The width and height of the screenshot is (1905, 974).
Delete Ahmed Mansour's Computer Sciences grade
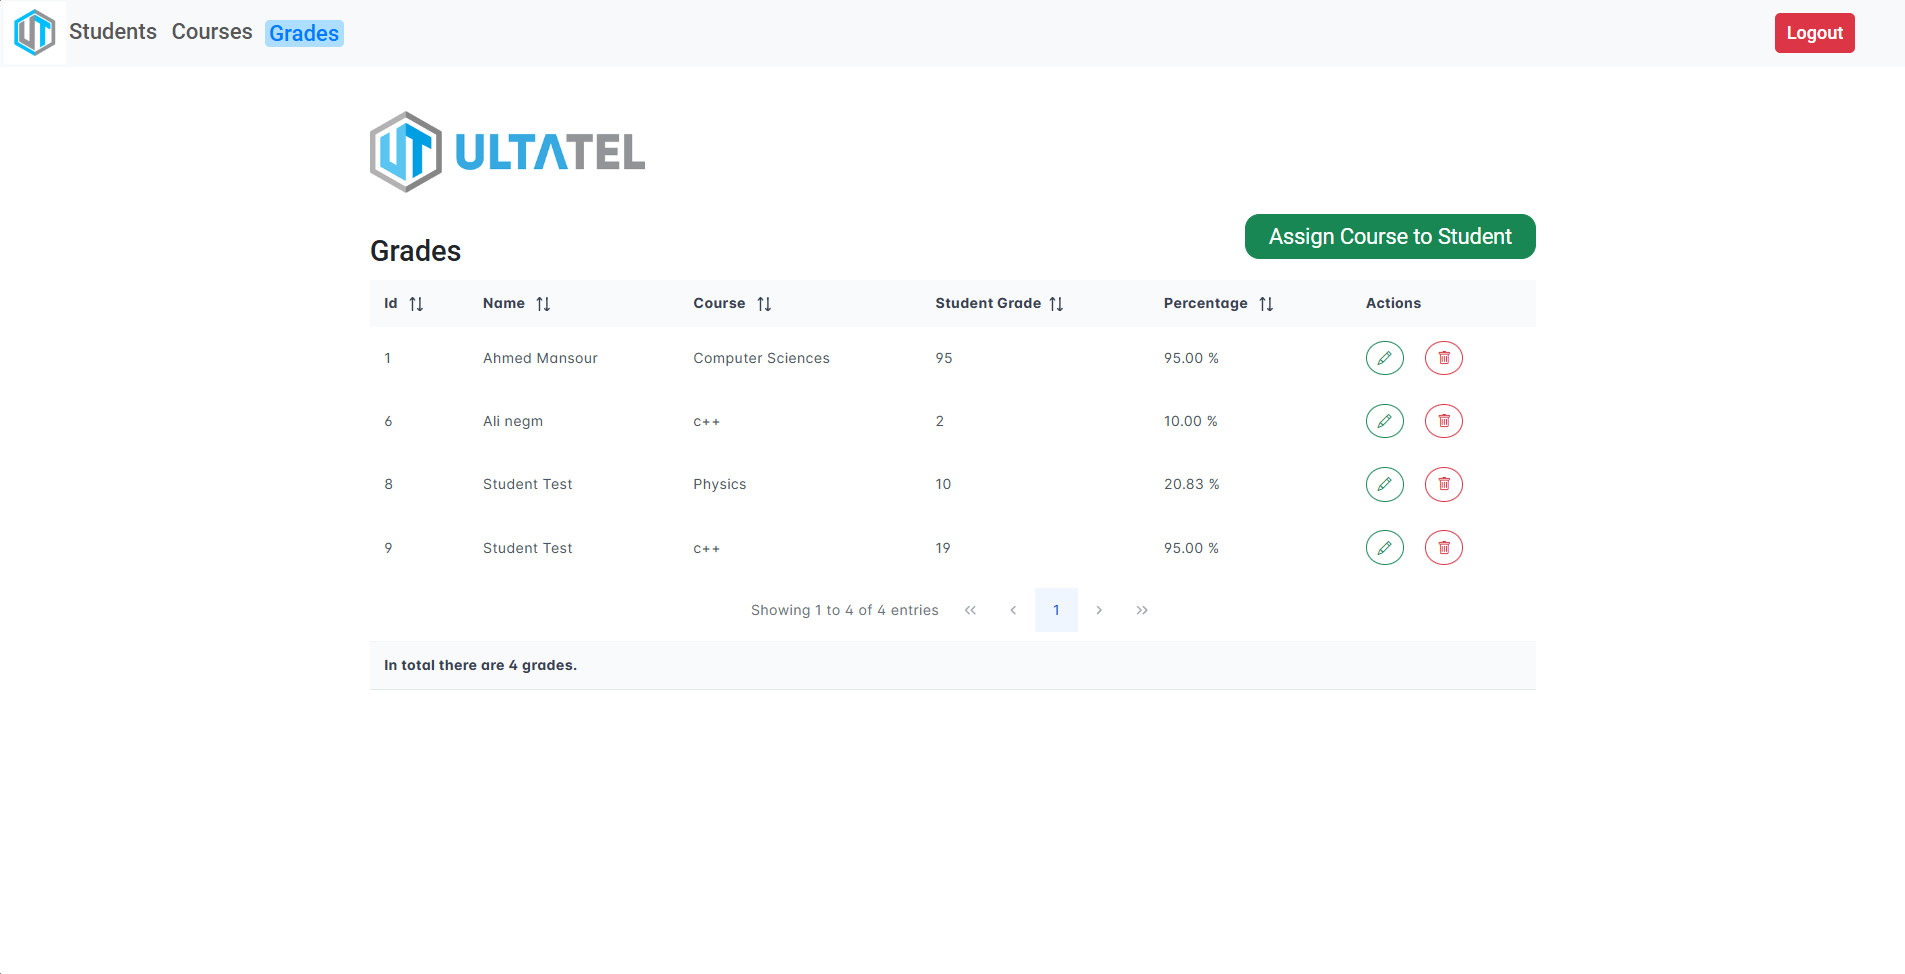point(1443,357)
